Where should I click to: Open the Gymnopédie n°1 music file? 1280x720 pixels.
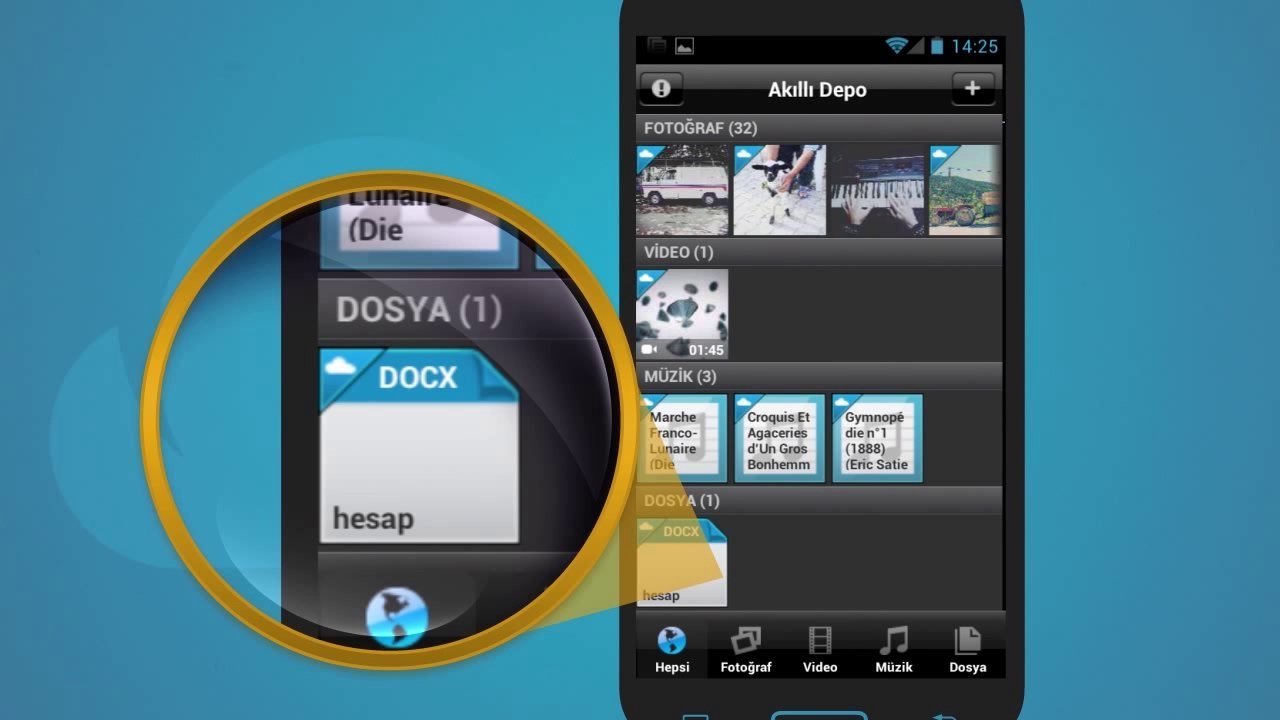[877, 439]
